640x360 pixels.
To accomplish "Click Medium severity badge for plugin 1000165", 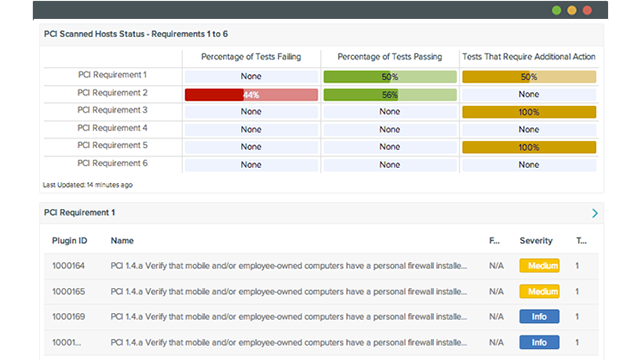I will [539, 291].
